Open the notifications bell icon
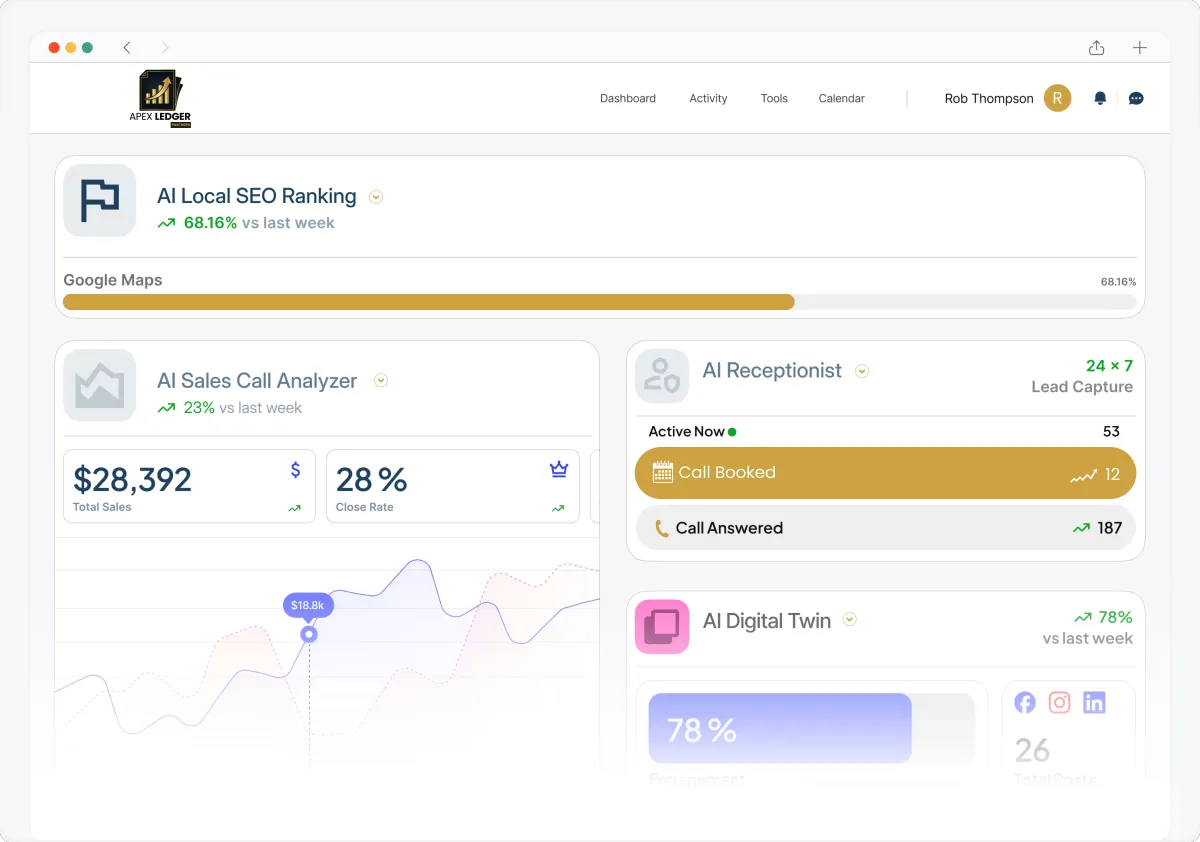Screen dimensions: 1200x842 pyautogui.click(x=1100, y=98)
